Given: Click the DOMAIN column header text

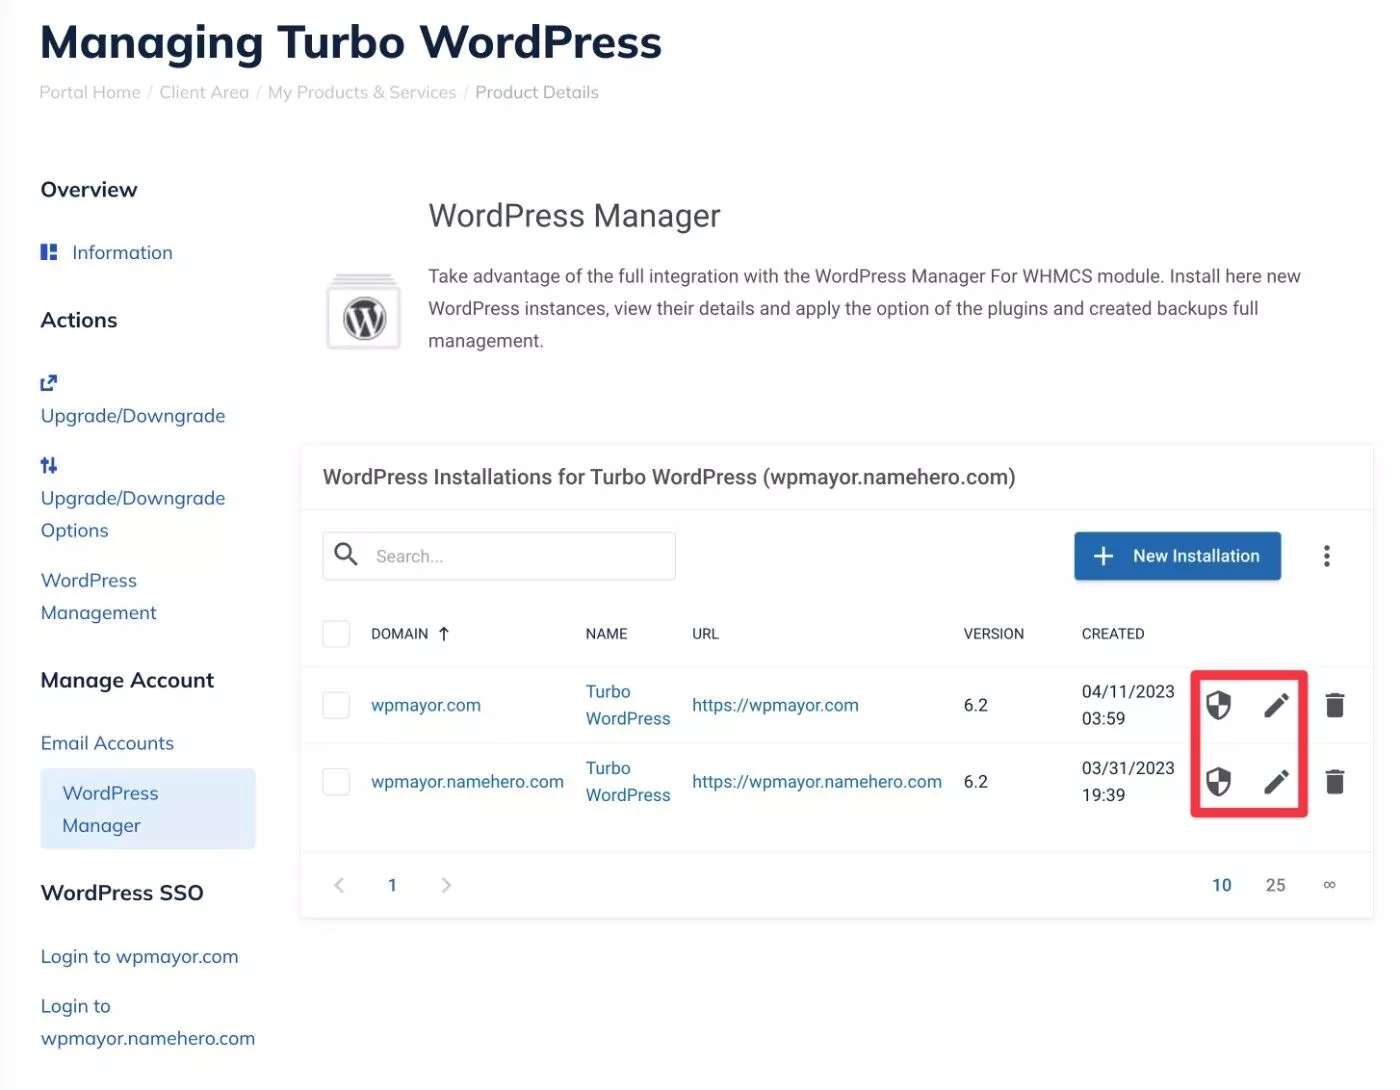Looking at the screenshot, I should [x=399, y=634].
